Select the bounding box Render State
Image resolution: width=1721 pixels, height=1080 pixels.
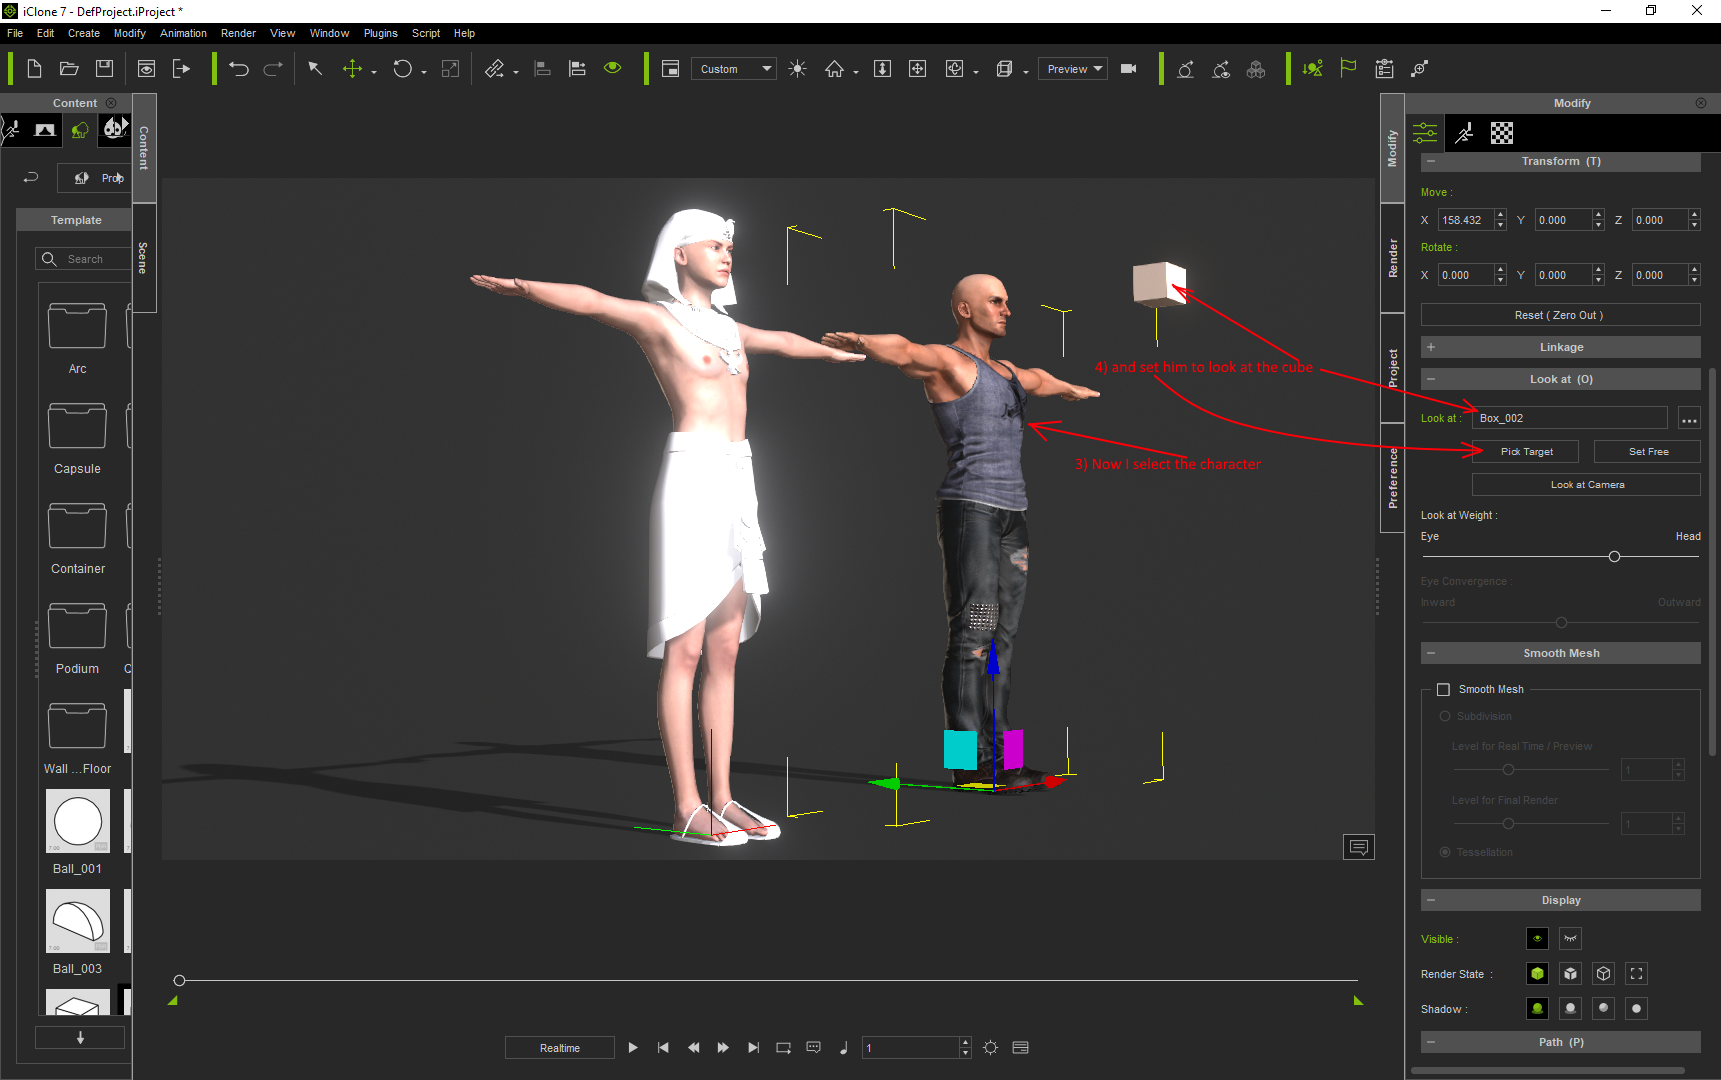(x=1637, y=974)
